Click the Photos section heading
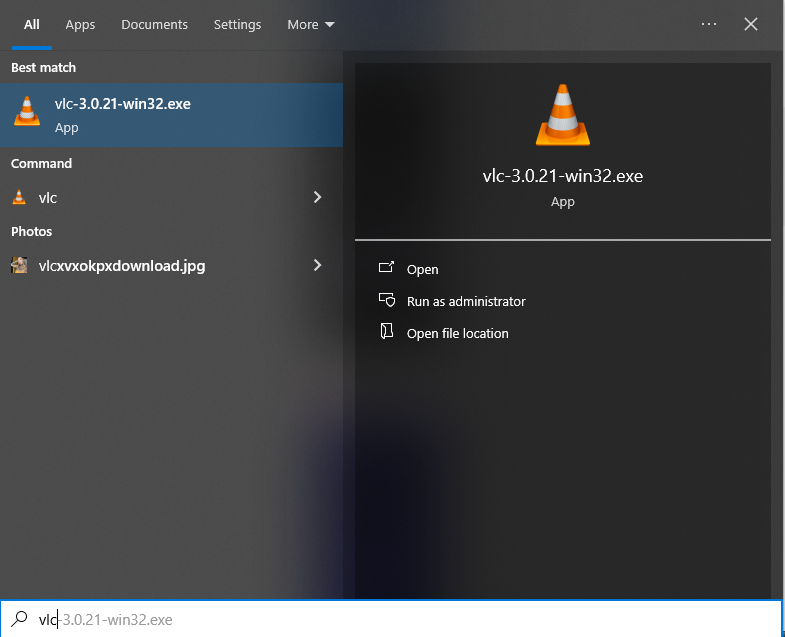This screenshot has width=785, height=637. pos(32,231)
